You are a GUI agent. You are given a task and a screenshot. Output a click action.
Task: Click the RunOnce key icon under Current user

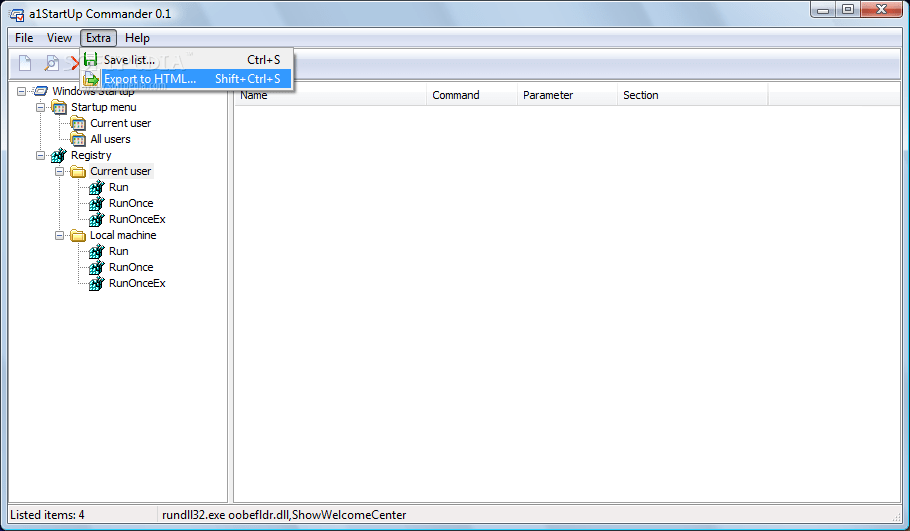point(97,203)
